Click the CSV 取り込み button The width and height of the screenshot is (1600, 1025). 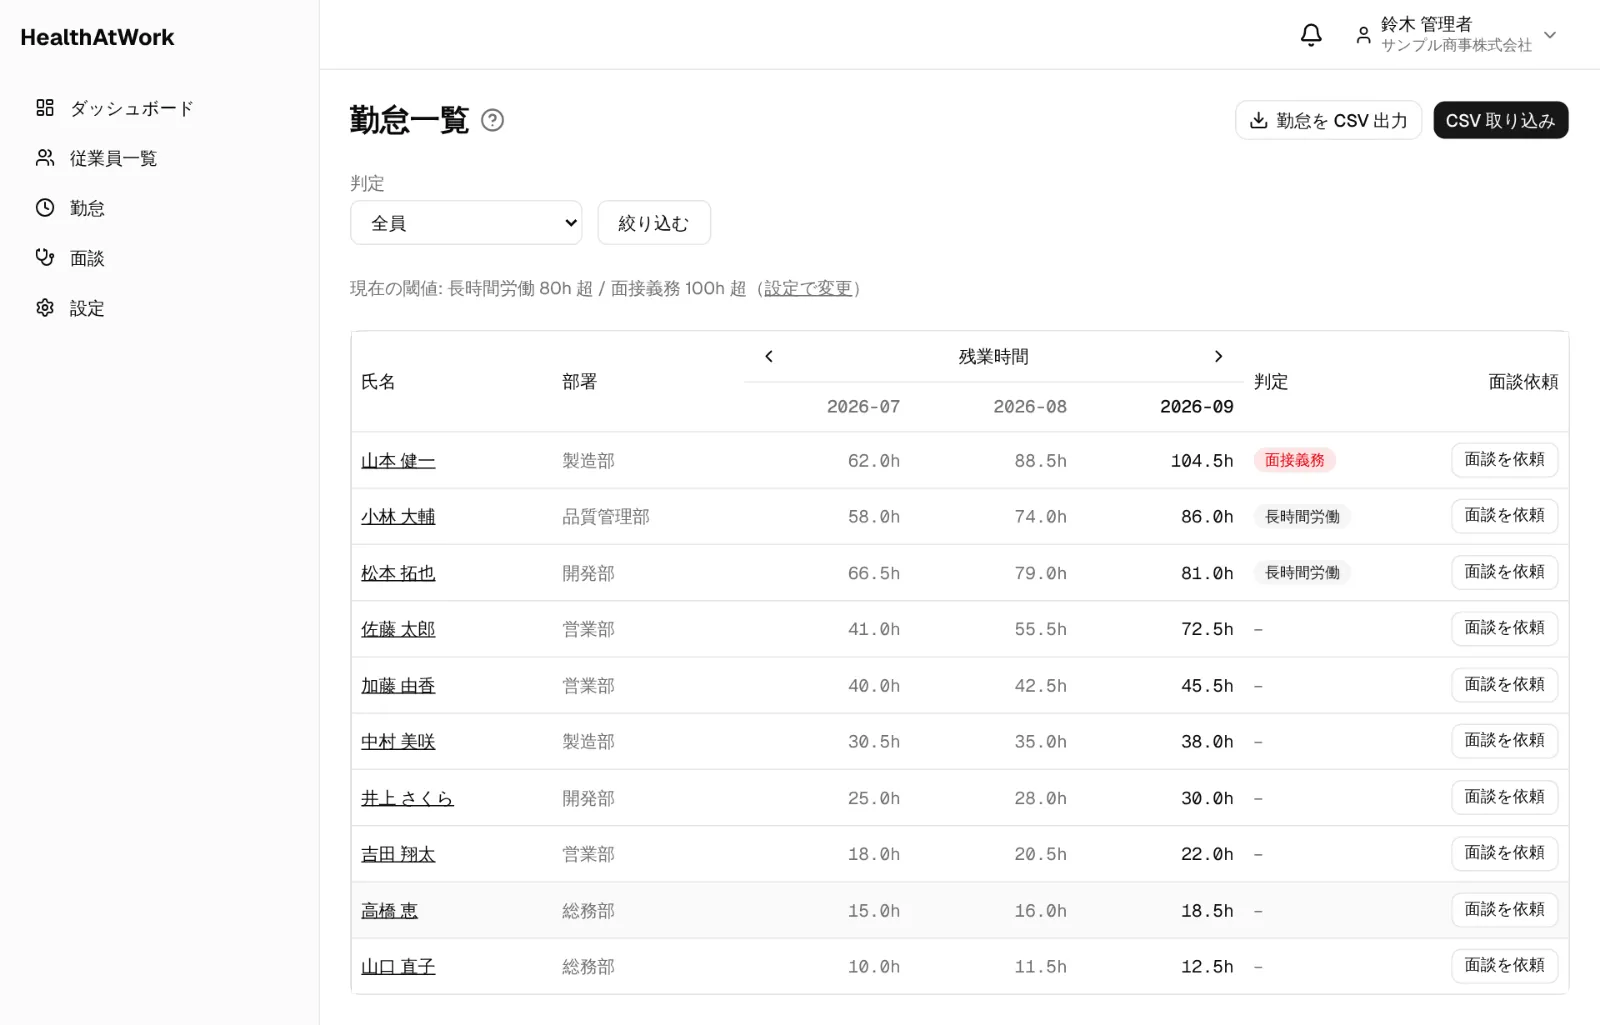coord(1500,120)
